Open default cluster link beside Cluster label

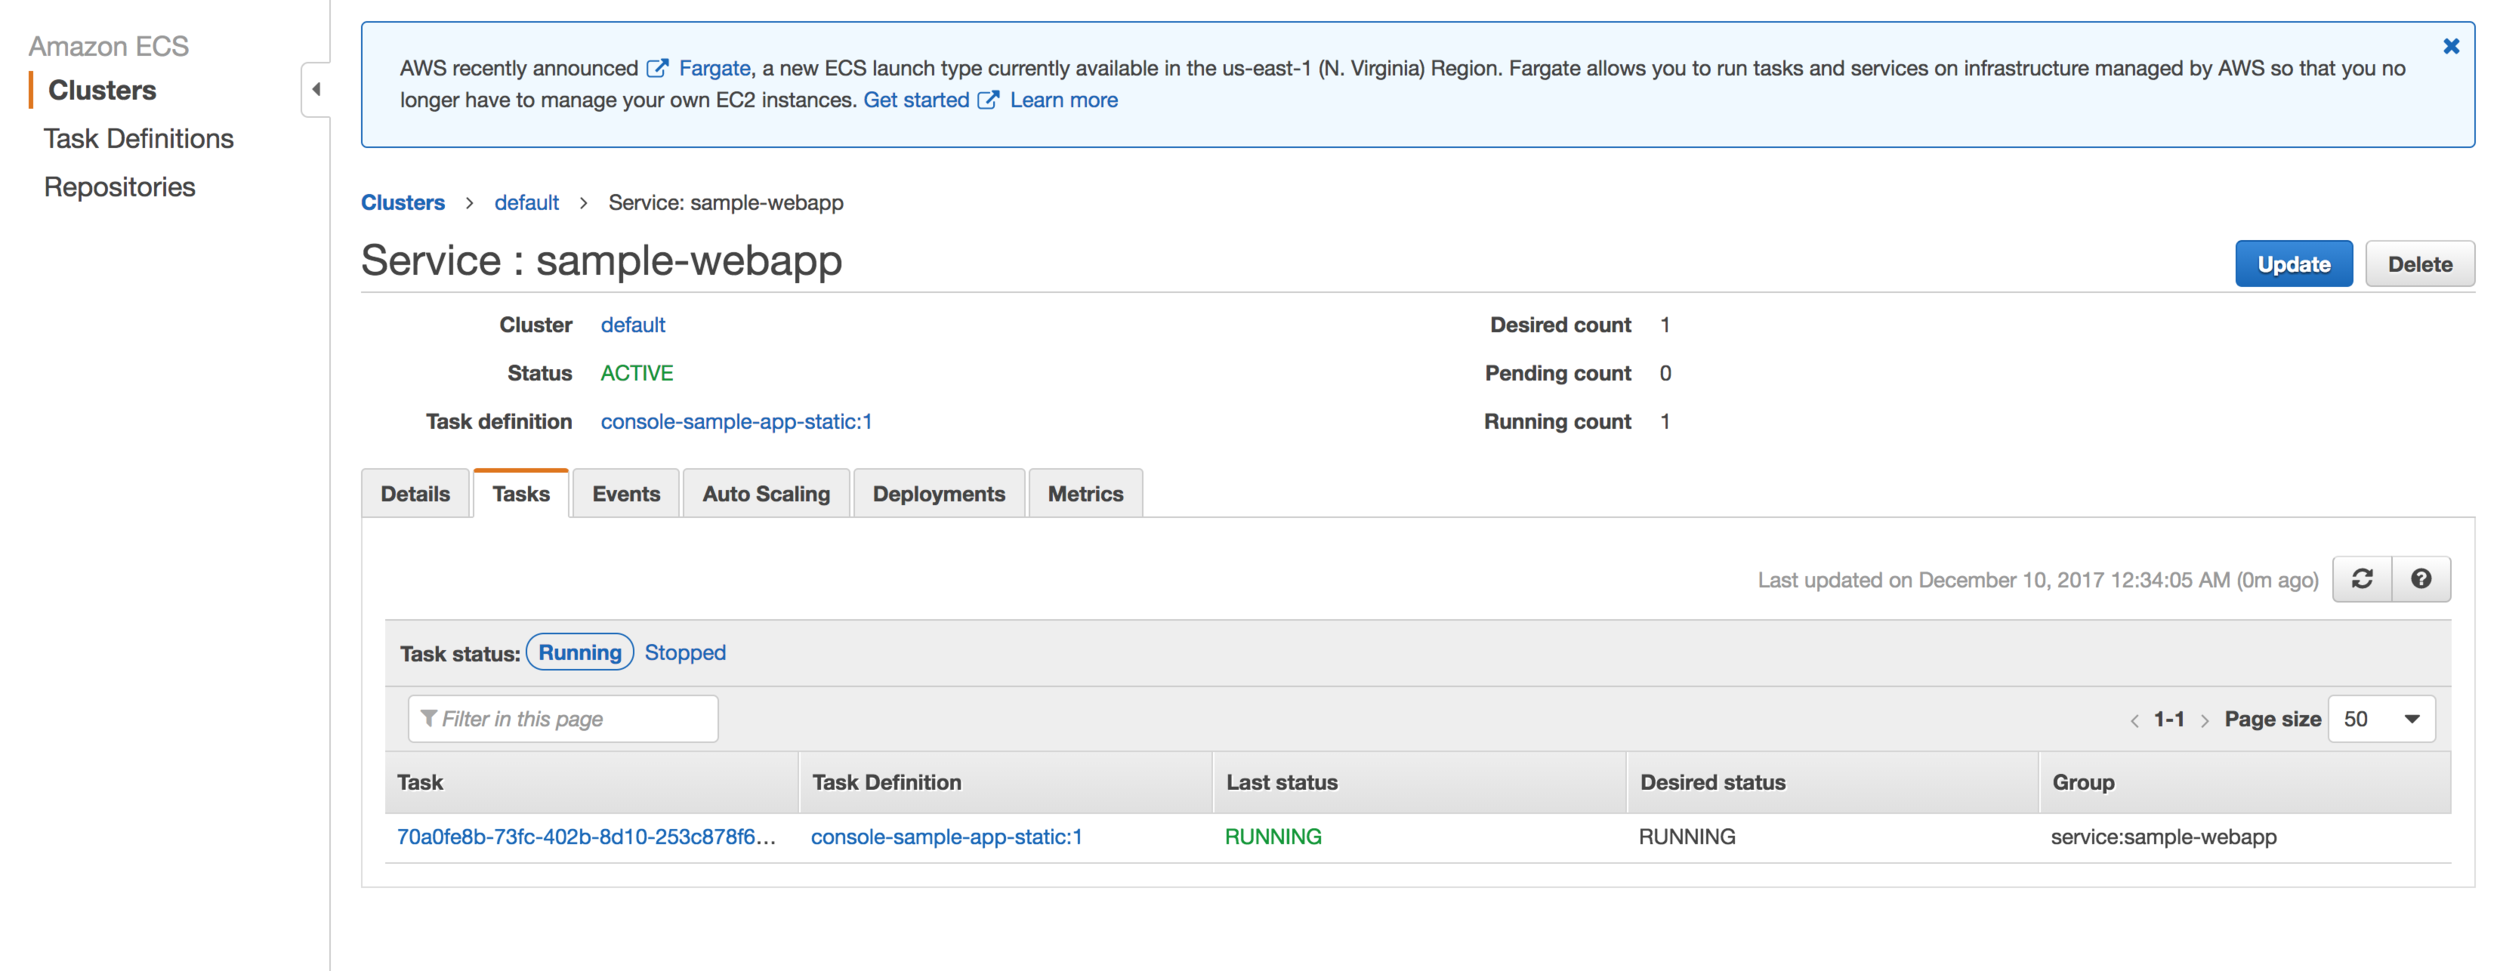tap(633, 325)
